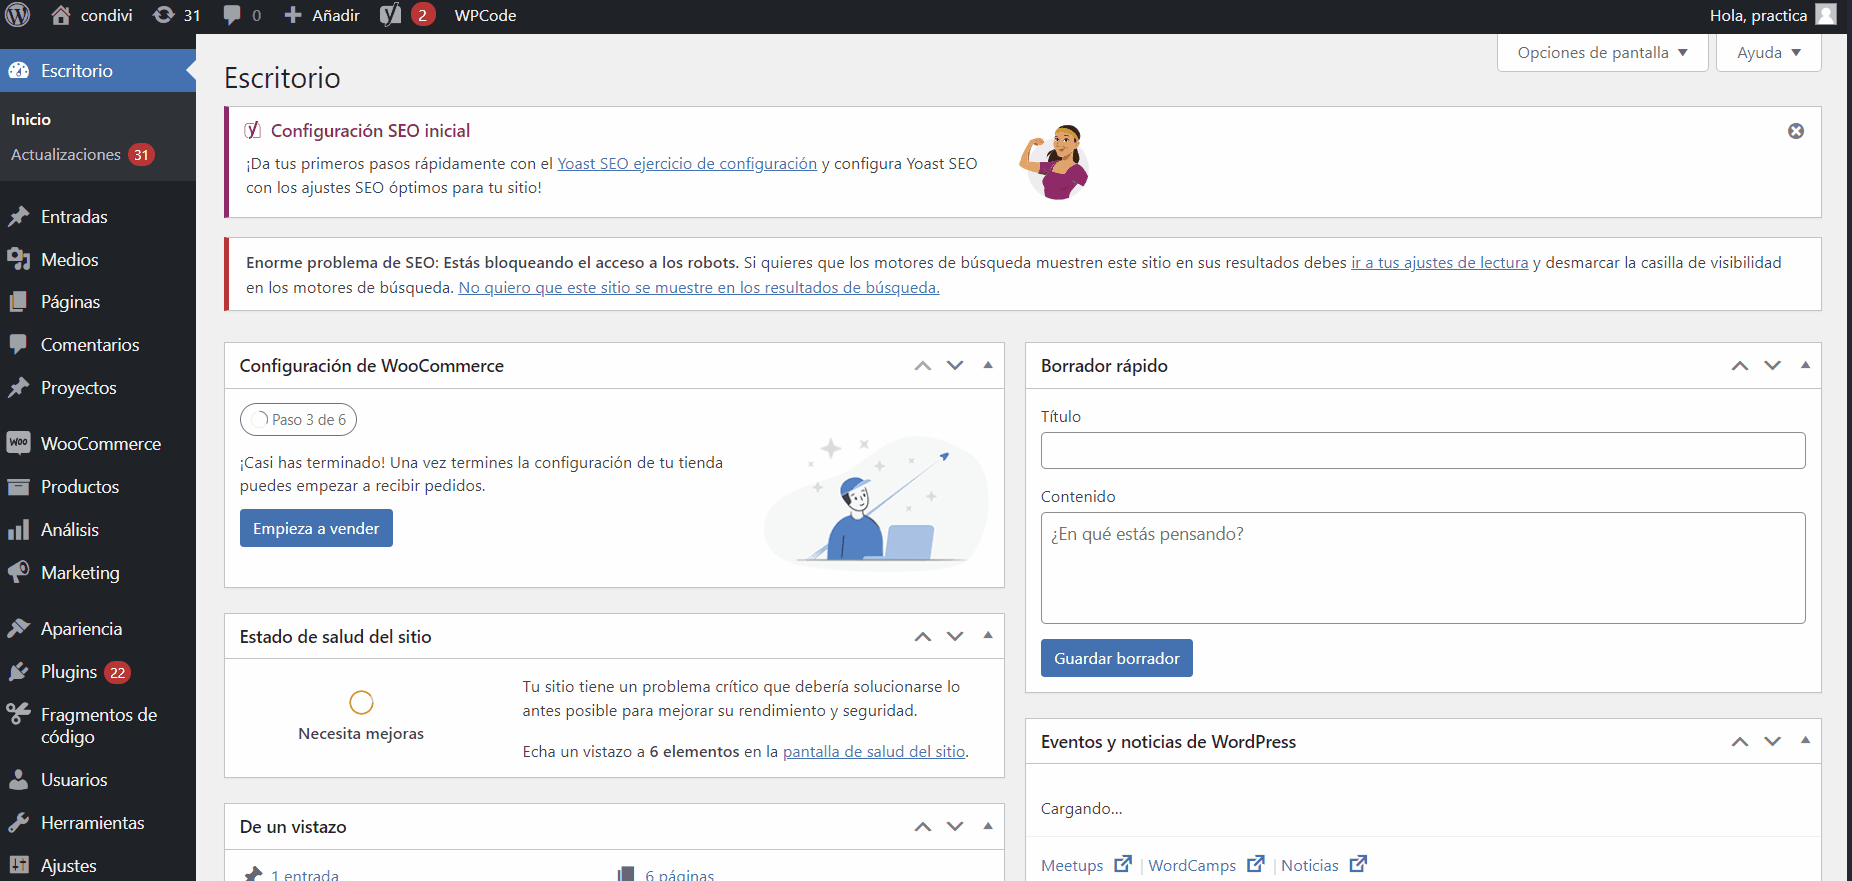Expand the Ayuda dropdown

click(x=1768, y=53)
